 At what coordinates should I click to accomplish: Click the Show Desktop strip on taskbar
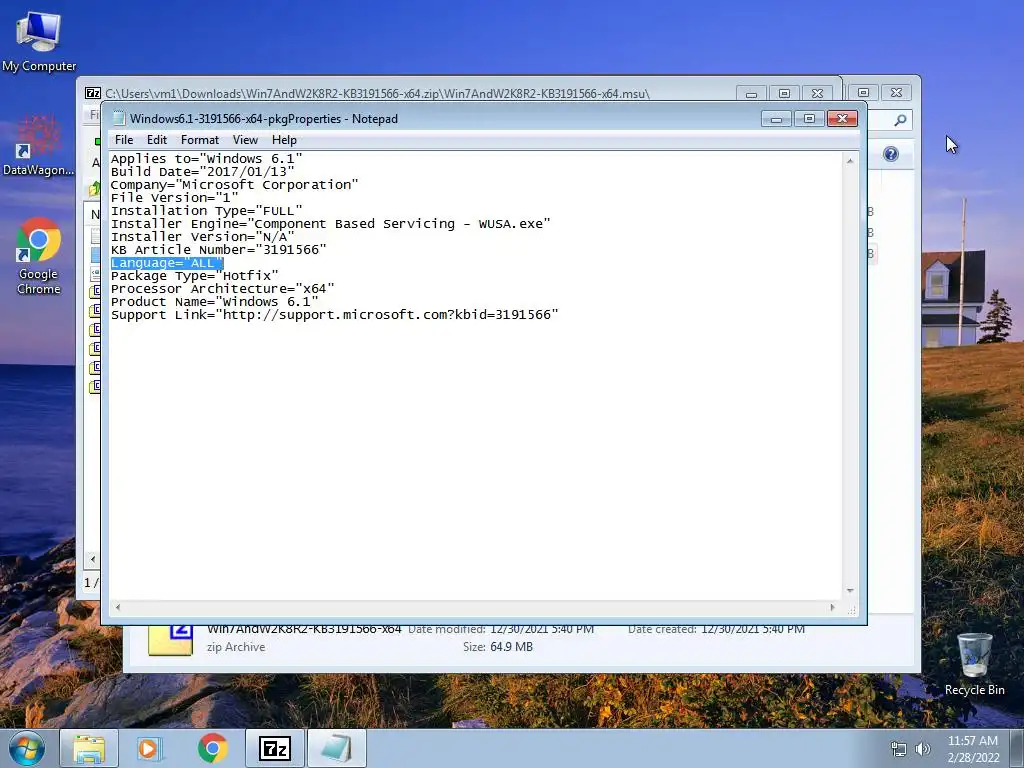click(1019, 748)
